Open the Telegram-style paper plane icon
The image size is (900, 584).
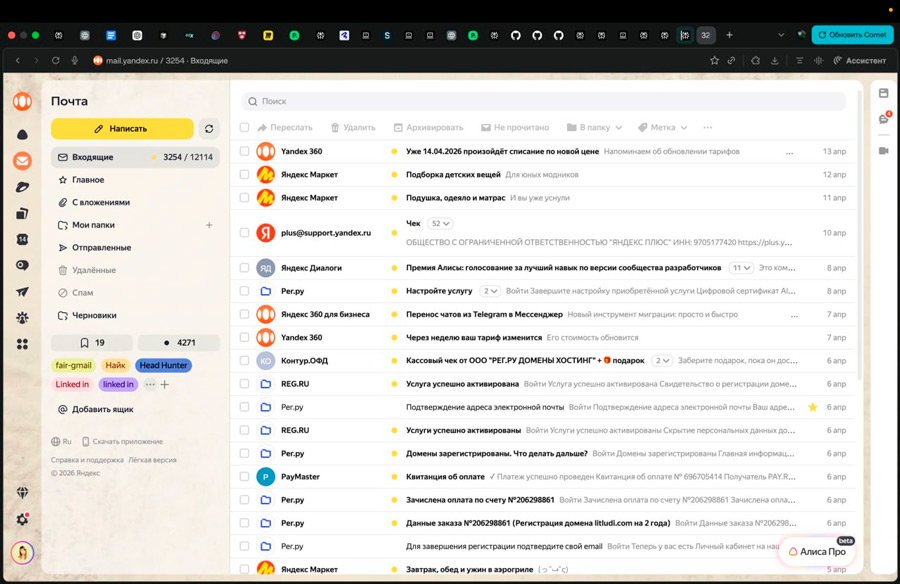pos(21,292)
